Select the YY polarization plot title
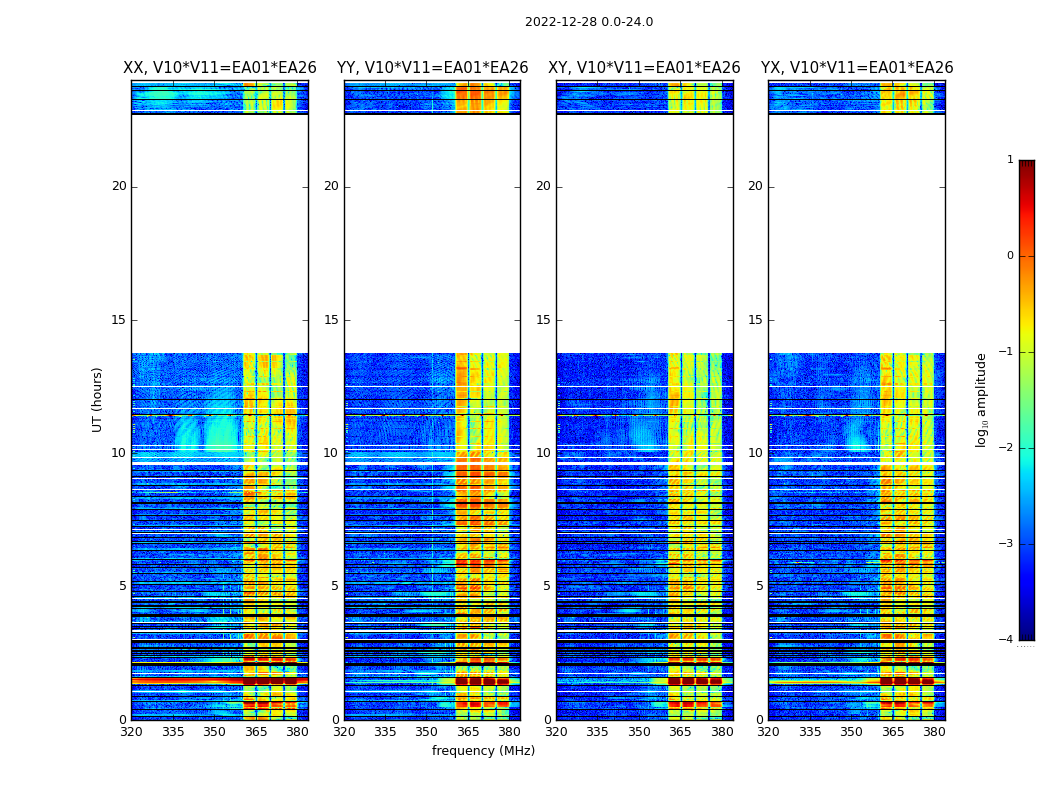This screenshot has width=1050, height=800. pos(432,68)
